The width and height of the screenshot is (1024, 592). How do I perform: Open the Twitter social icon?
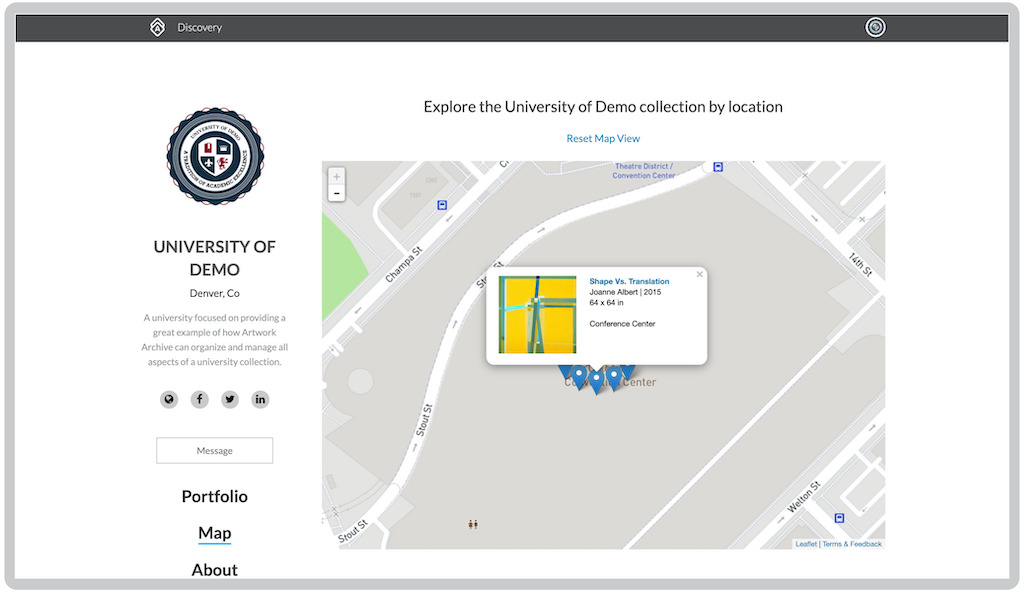[x=229, y=399]
